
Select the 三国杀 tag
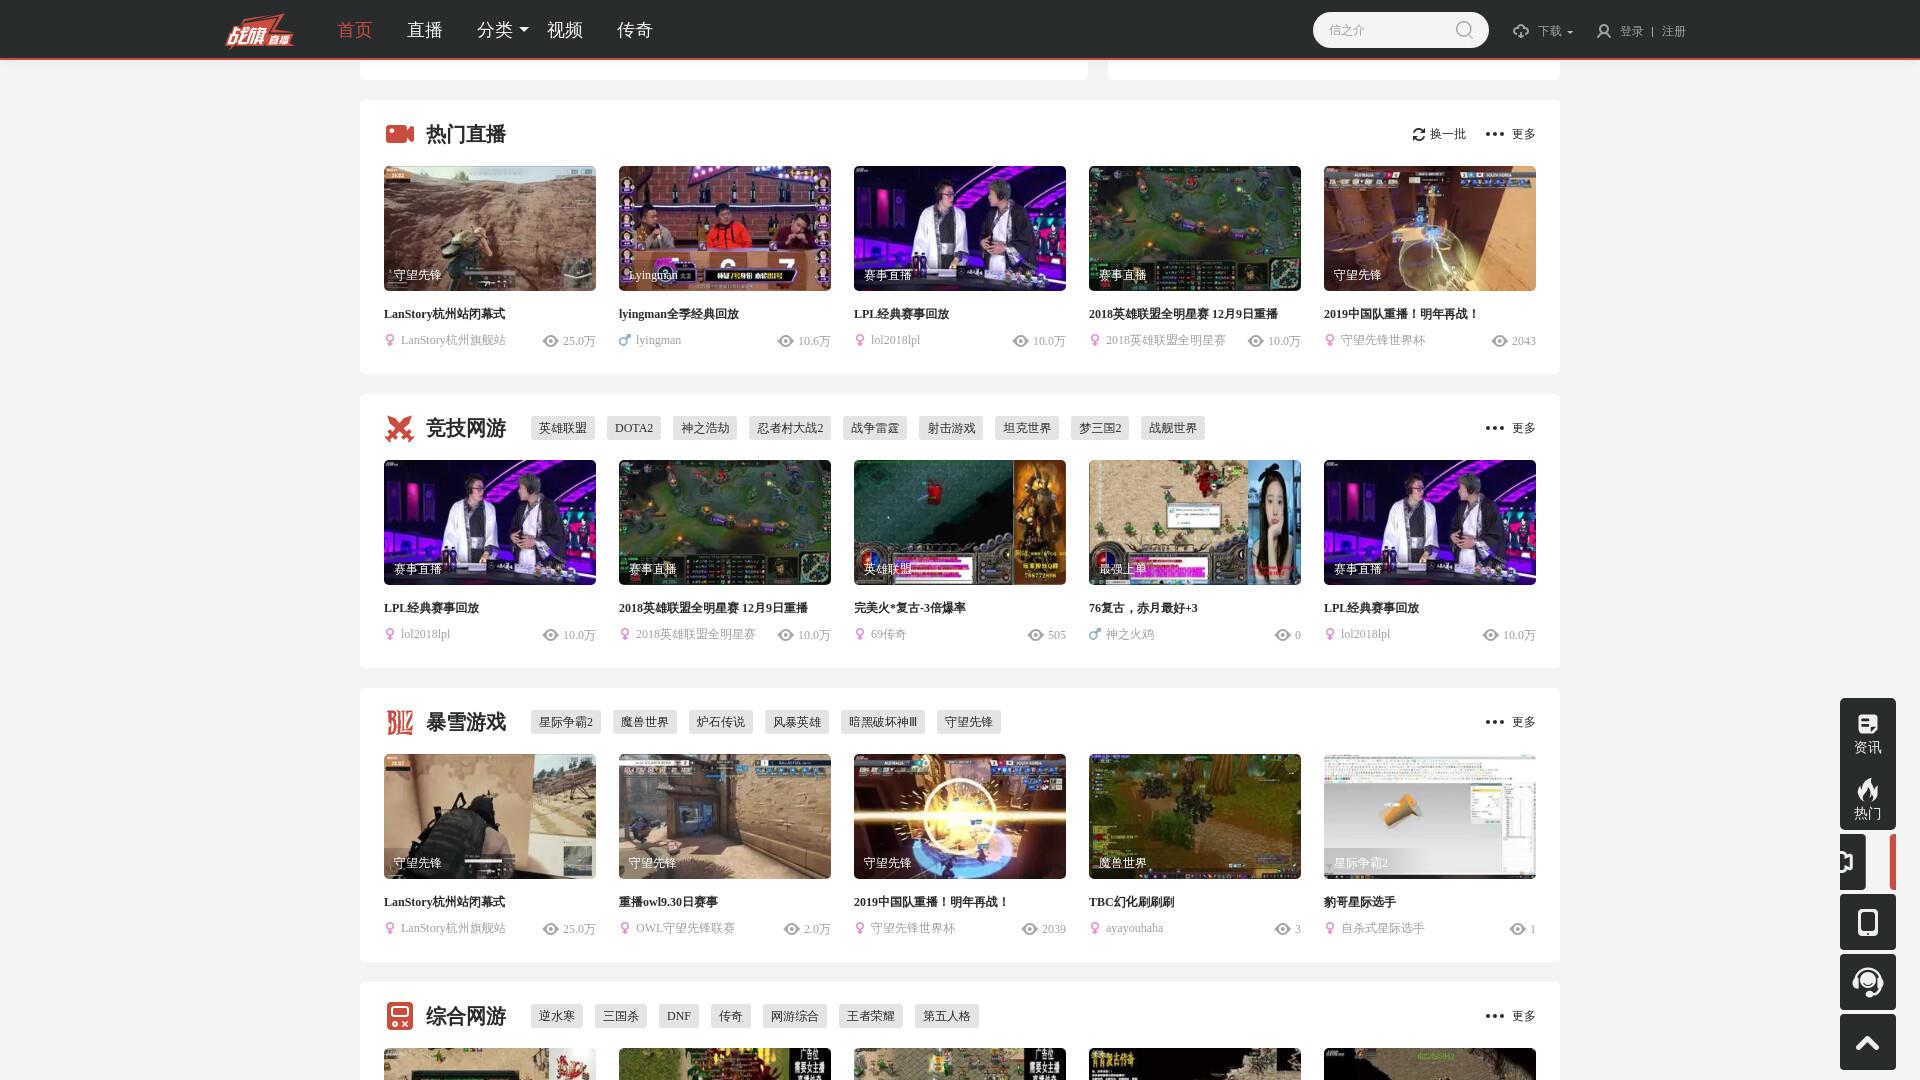pyautogui.click(x=621, y=1016)
